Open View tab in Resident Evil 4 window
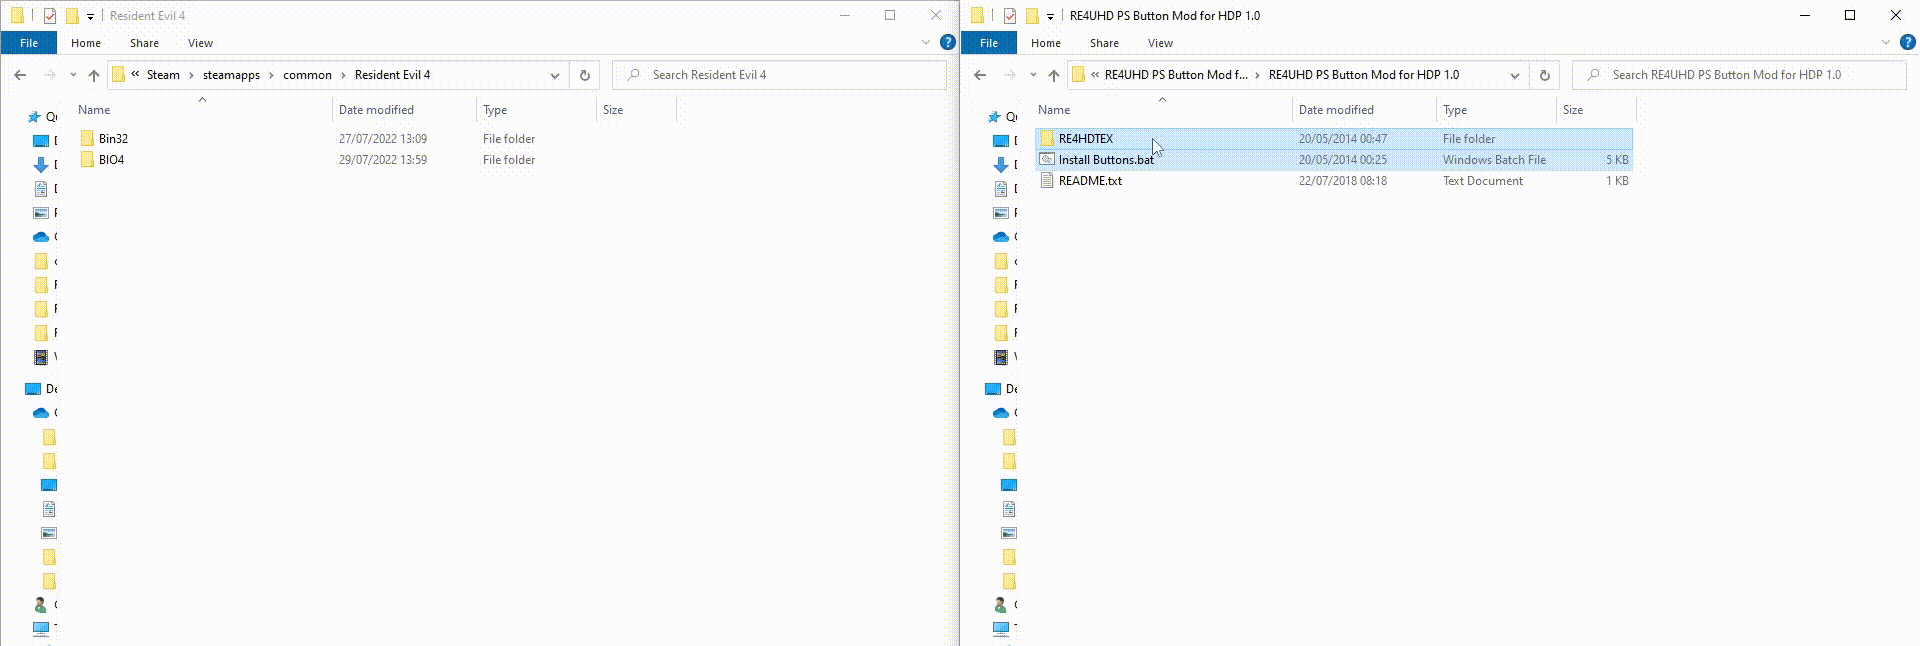Image resolution: width=1920 pixels, height=646 pixels. point(200,43)
